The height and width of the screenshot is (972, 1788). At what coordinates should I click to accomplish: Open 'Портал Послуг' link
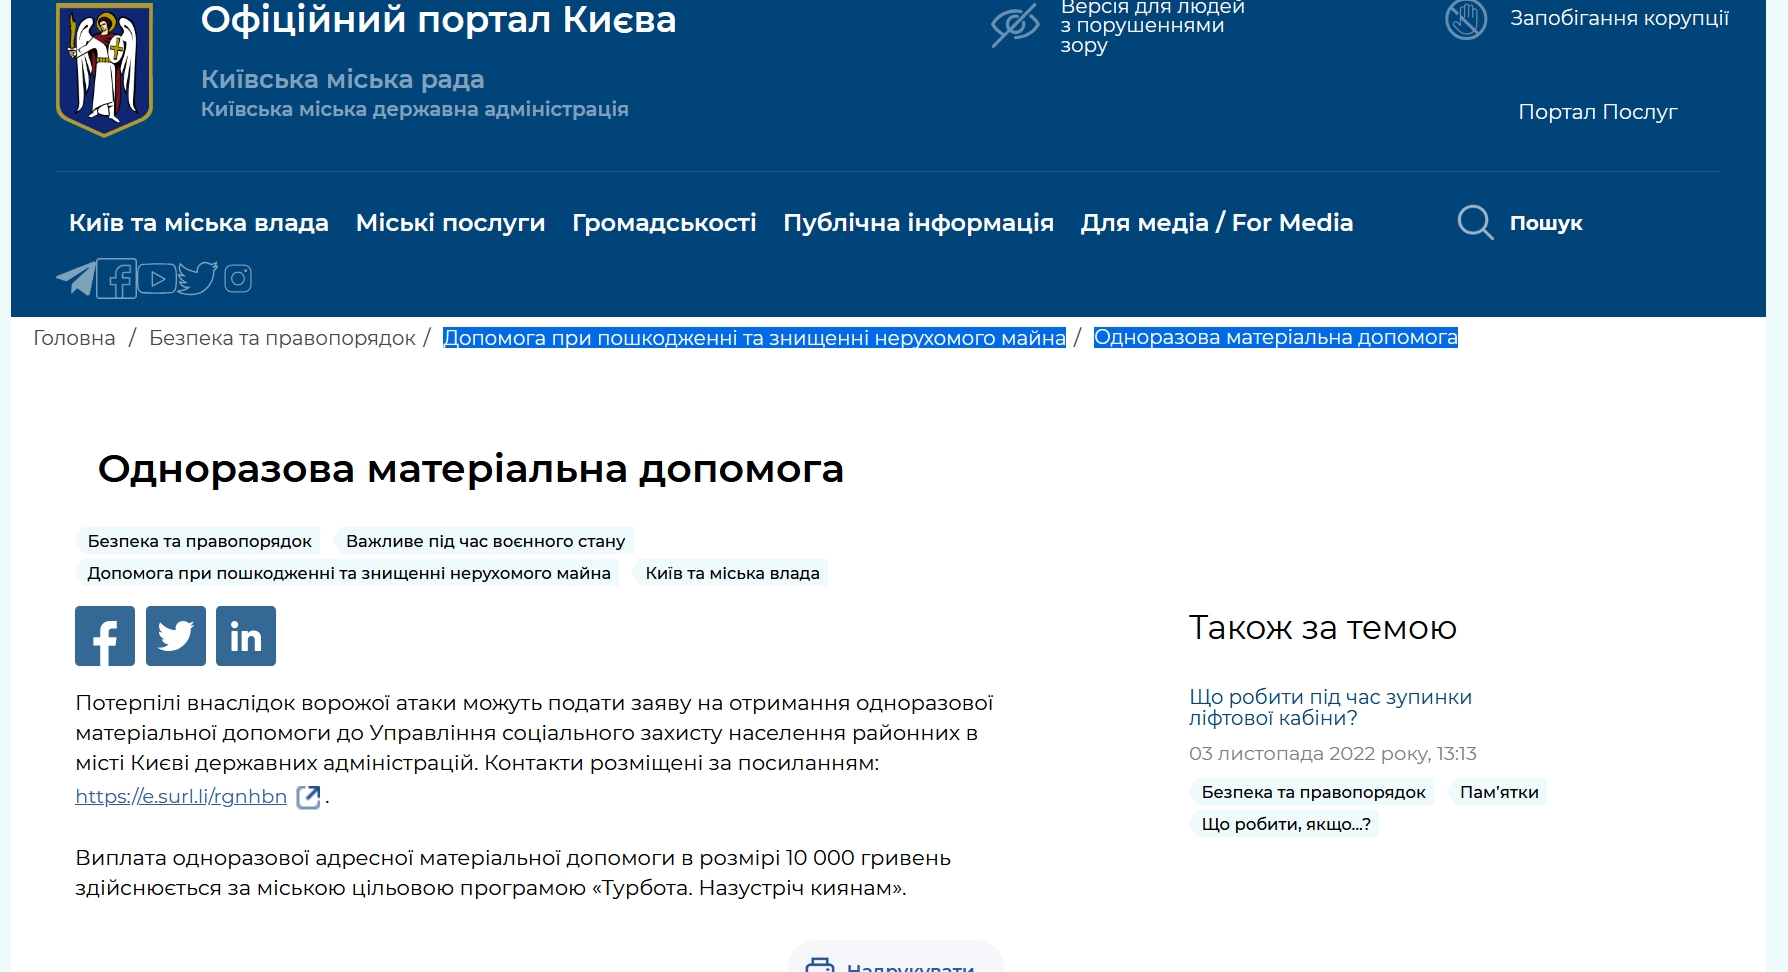(1597, 112)
